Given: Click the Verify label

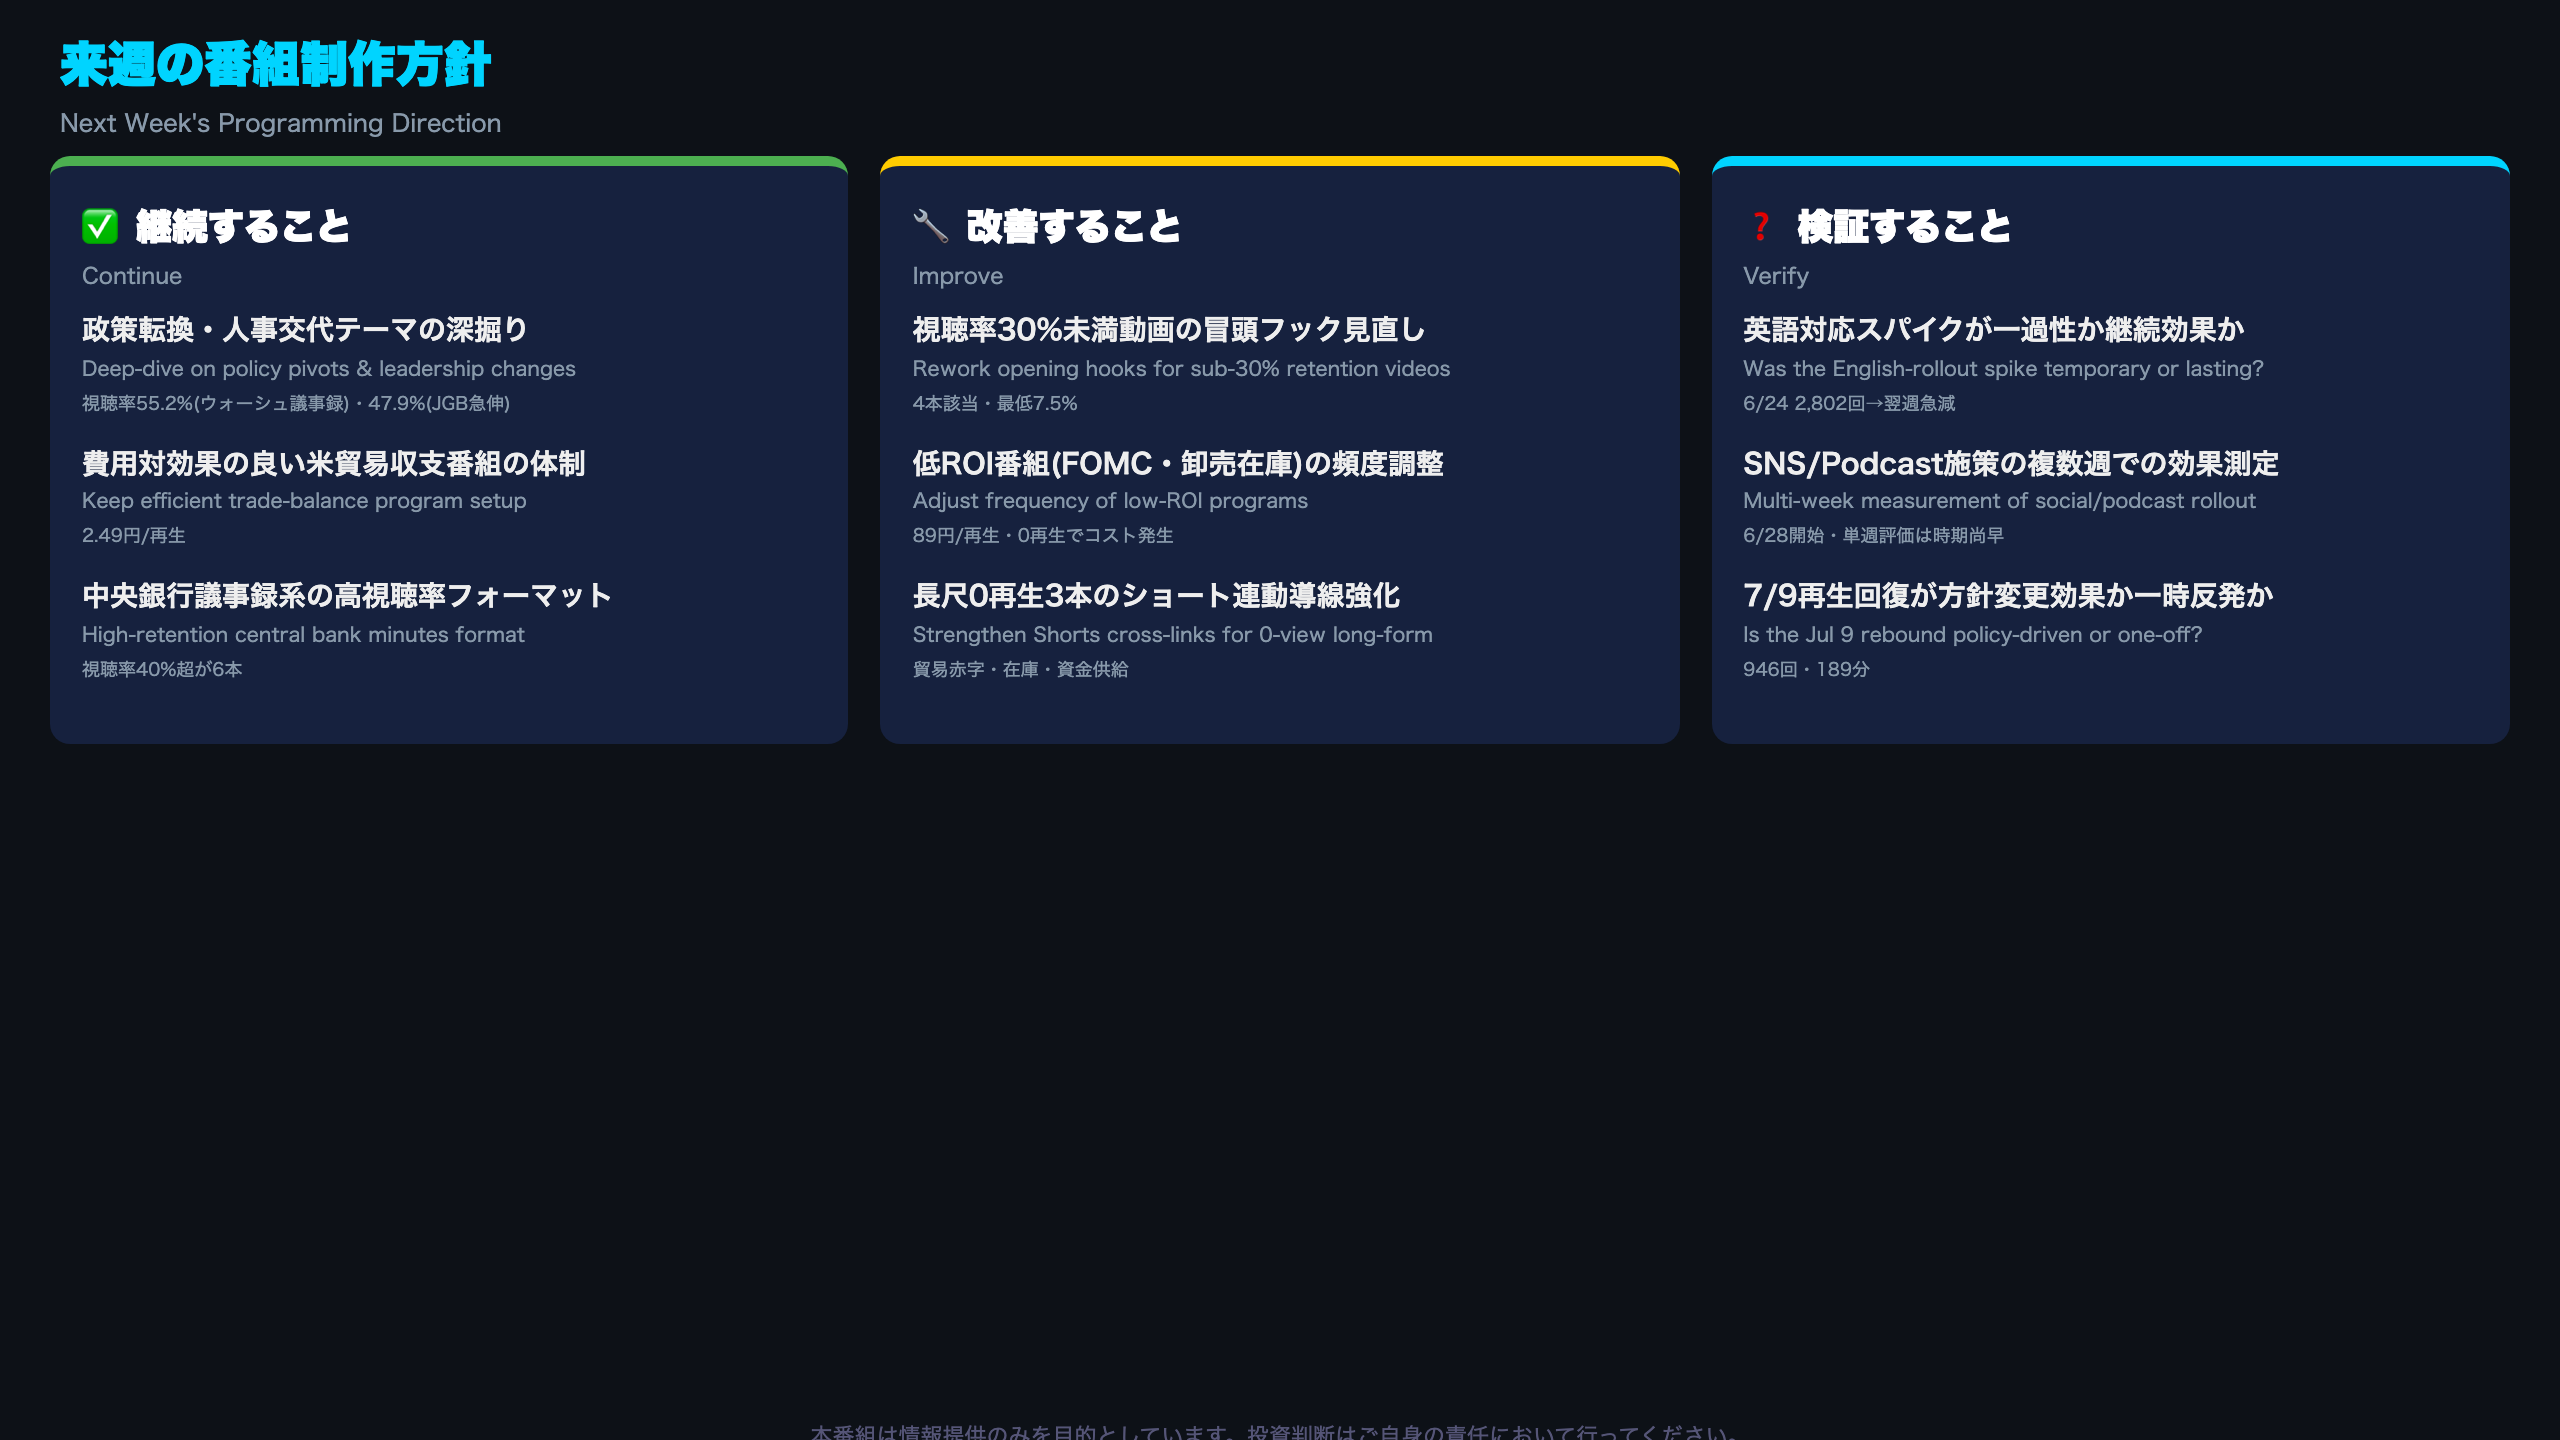Looking at the screenshot, I should tap(1776, 276).
